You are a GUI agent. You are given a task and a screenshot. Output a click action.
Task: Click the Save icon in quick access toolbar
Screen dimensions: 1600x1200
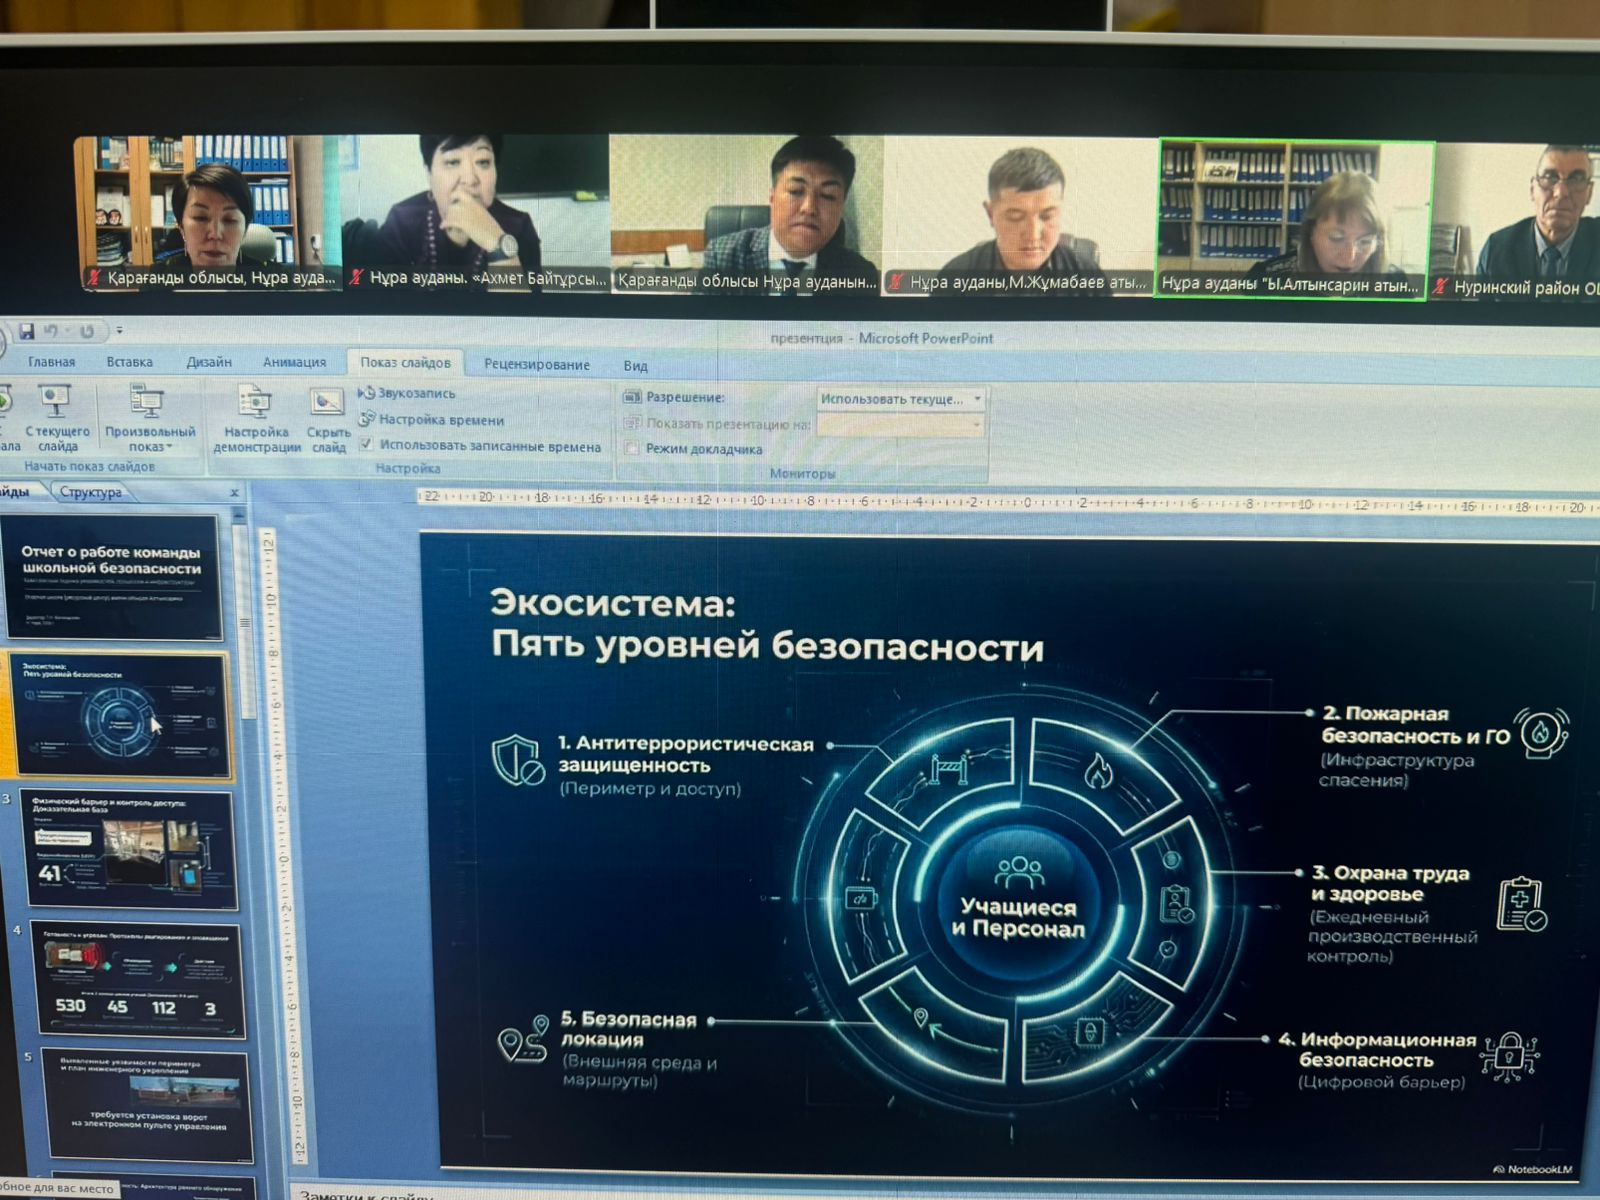coord(27,331)
